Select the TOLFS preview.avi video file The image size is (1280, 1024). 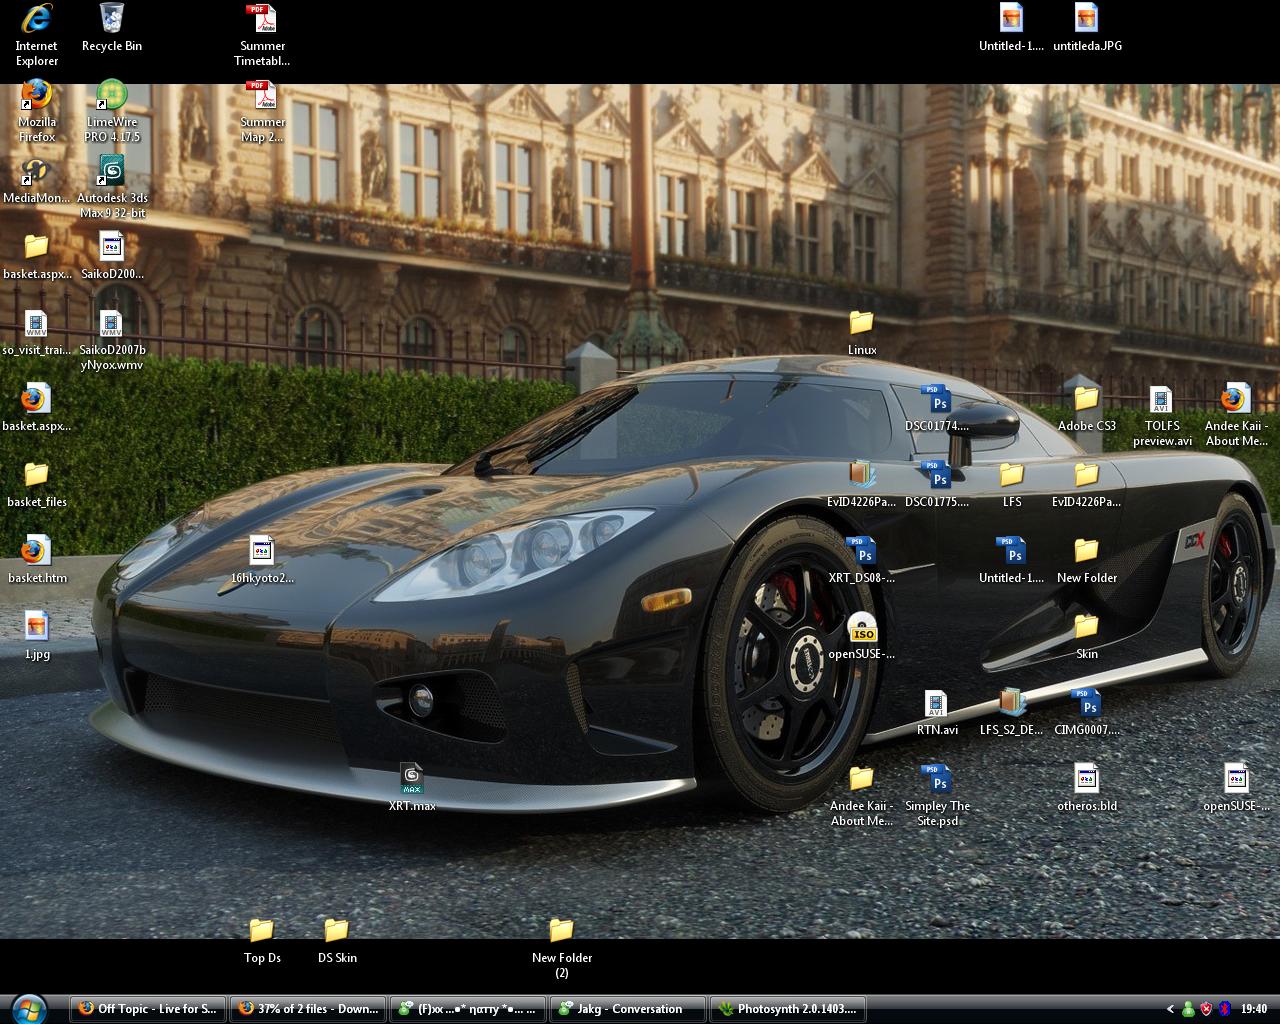point(1162,398)
